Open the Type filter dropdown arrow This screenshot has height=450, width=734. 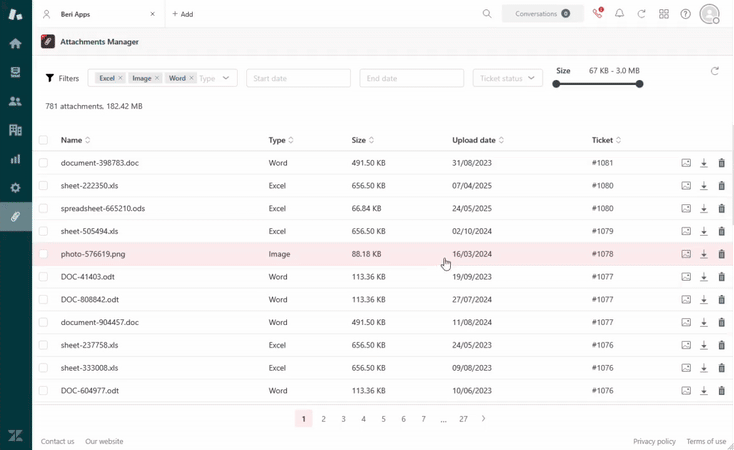[x=226, y=78]
